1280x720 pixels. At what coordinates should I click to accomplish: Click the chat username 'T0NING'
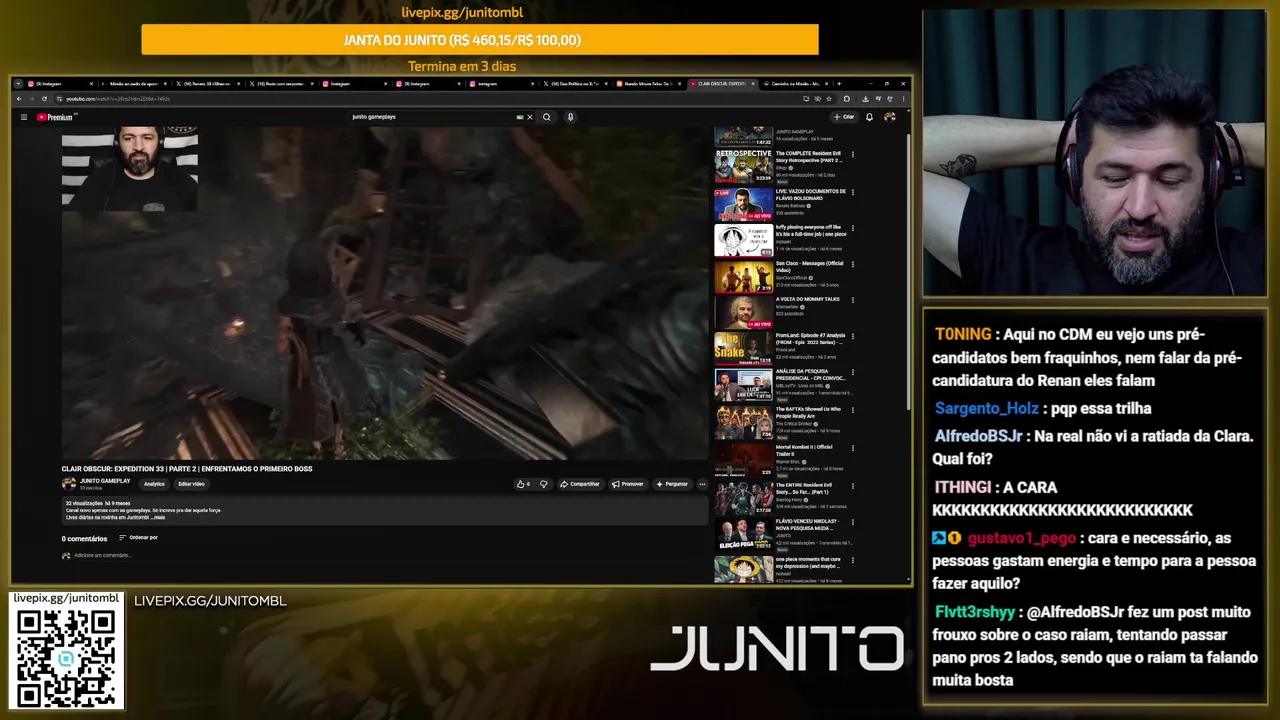[963, 334]
